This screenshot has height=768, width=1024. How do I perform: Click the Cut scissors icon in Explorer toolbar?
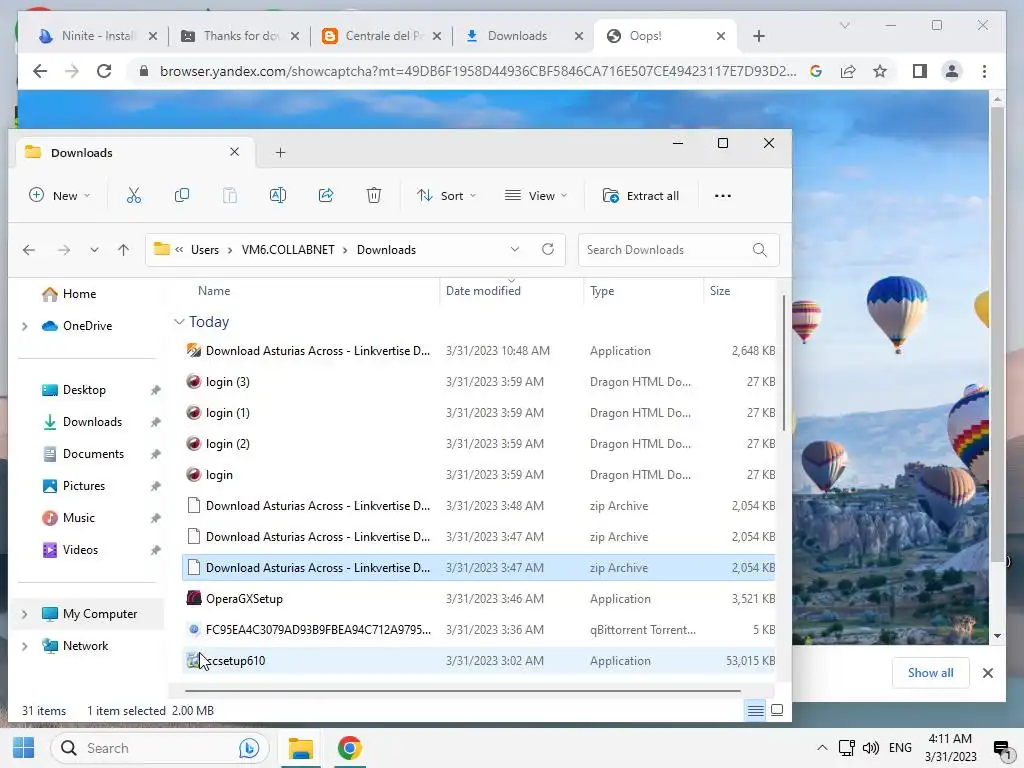tap(134, 195)
